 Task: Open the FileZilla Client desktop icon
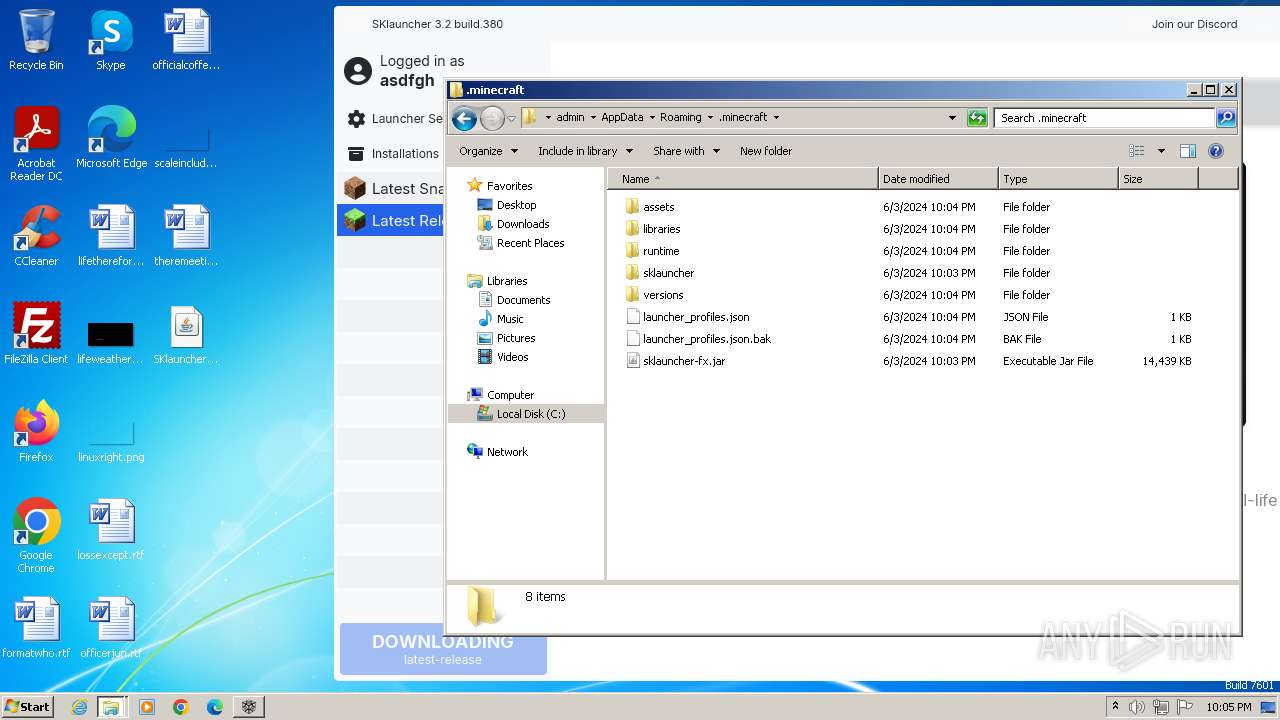coord(36,334)
